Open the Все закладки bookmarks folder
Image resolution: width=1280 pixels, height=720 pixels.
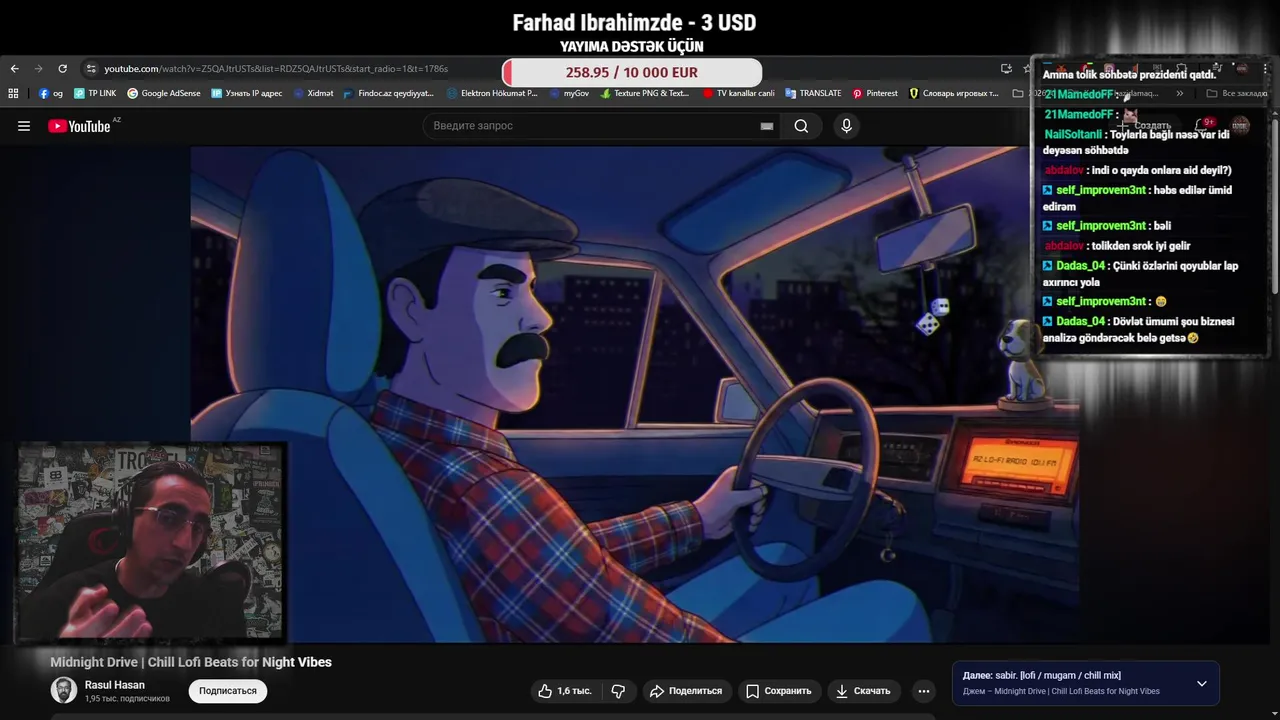tap(1236, 93)
